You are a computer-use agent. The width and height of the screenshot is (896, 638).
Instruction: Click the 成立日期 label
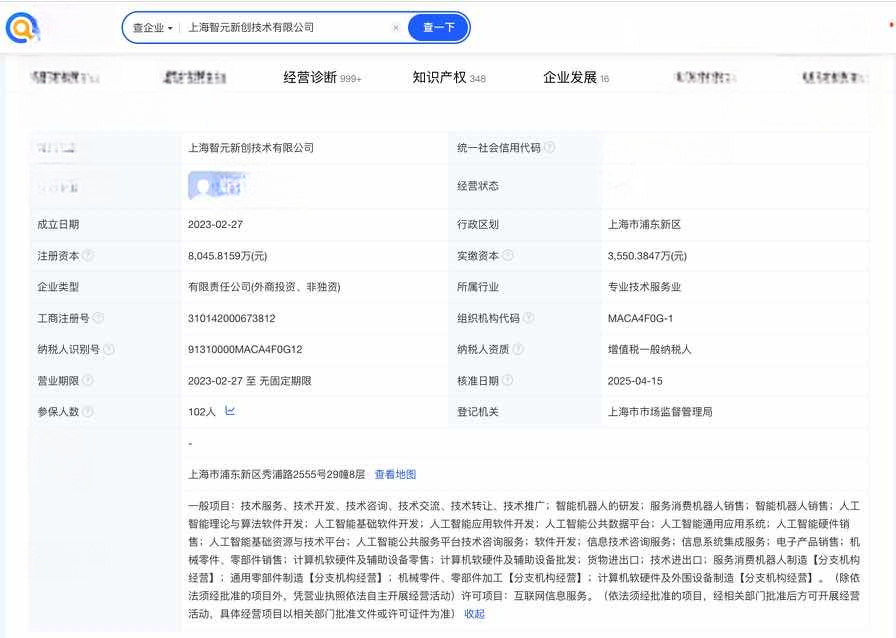(58, 225)
